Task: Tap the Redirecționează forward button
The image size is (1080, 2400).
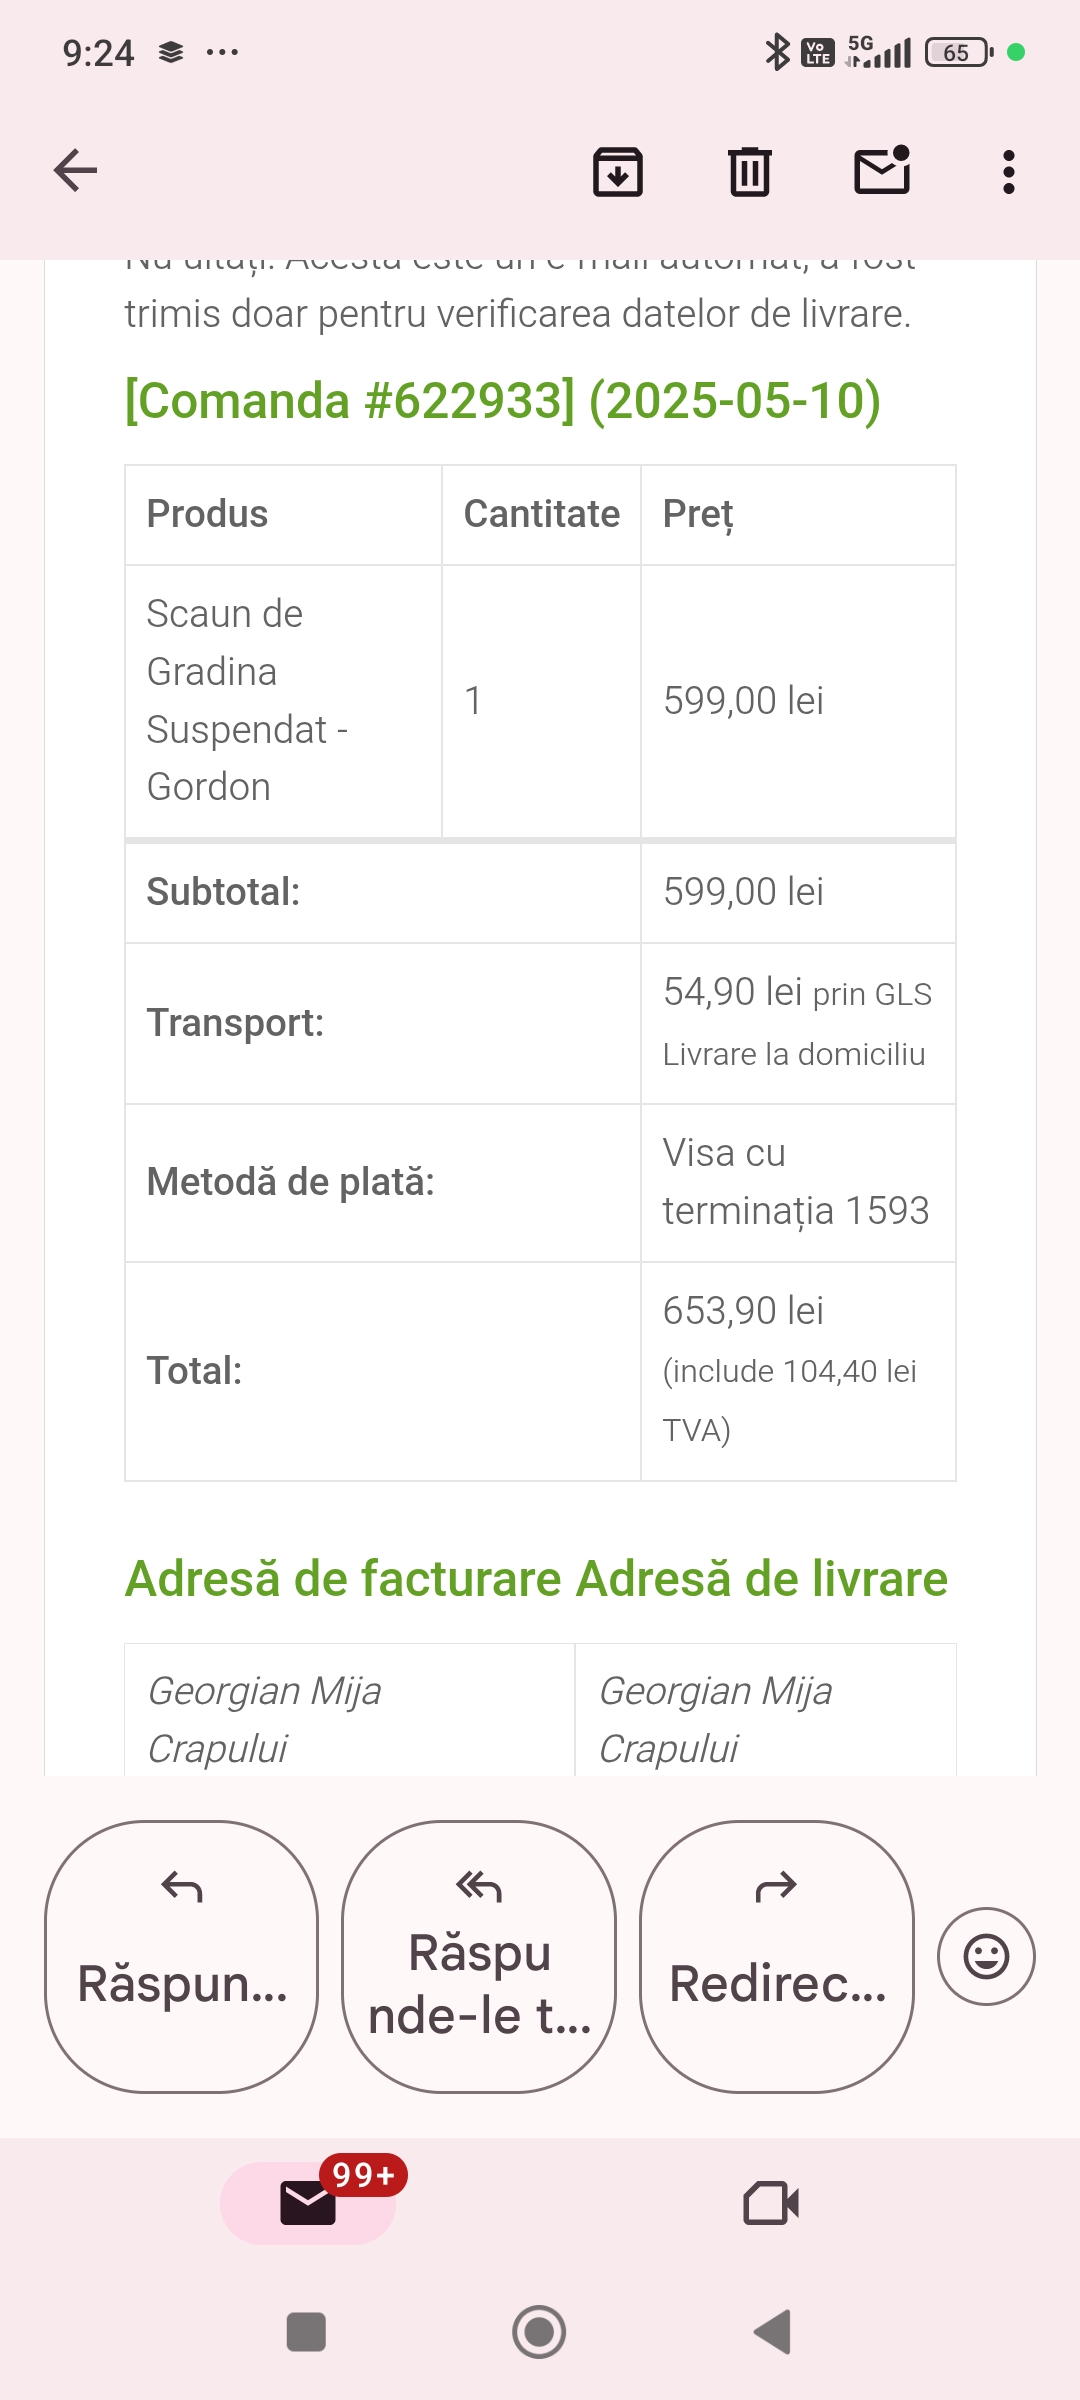Action: (777, 1956)
